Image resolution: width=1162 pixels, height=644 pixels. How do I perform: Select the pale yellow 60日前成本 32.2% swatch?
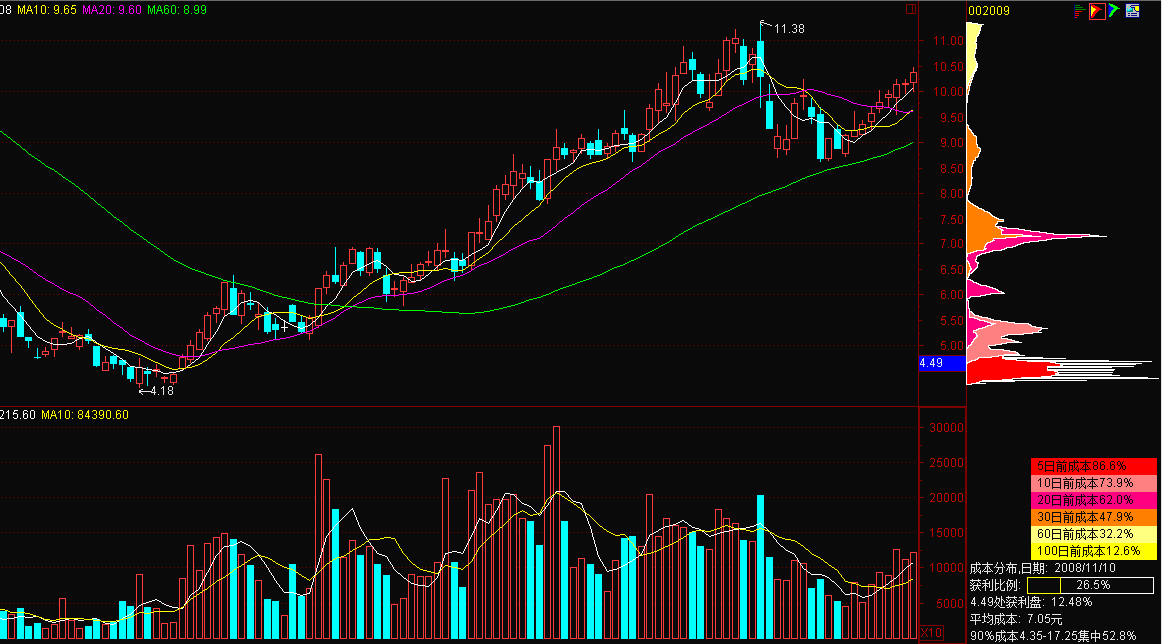point(1094,534)
